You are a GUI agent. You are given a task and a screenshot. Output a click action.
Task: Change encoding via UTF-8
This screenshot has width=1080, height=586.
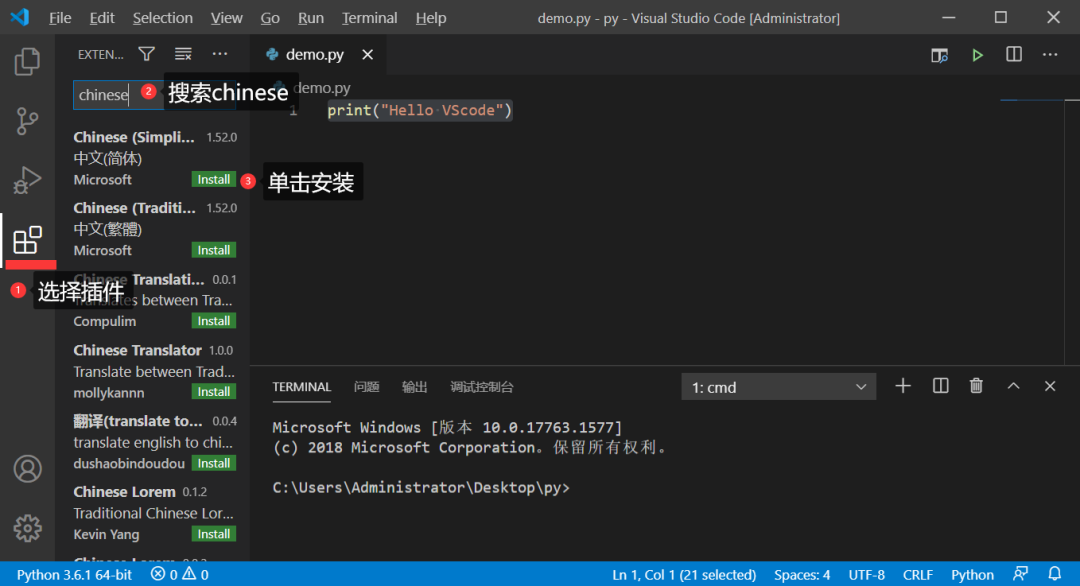point(866,574)
